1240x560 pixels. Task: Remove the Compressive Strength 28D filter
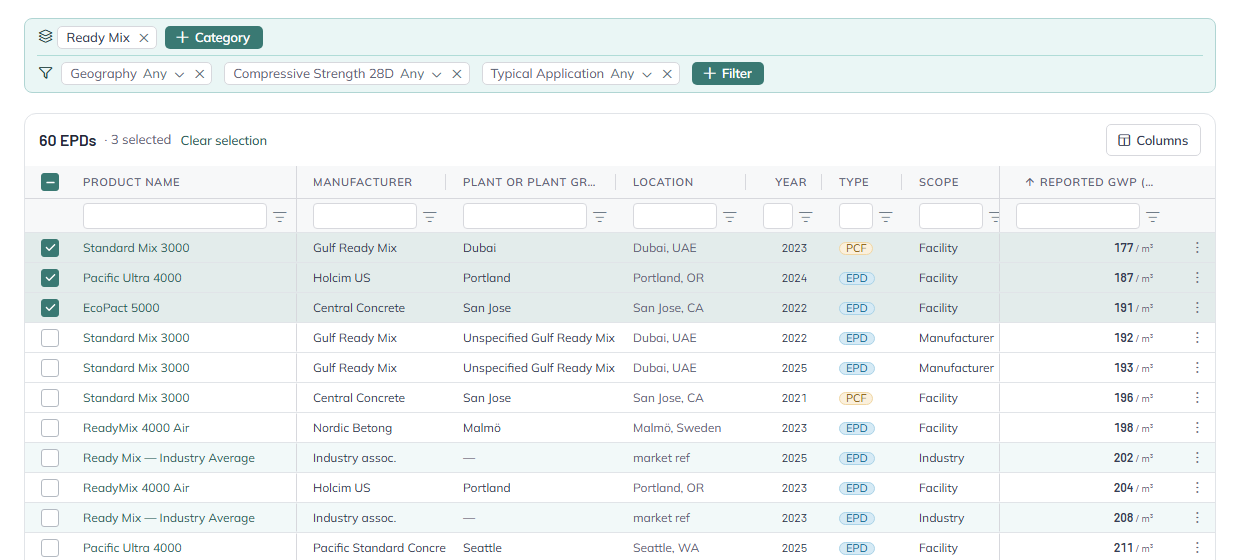[x=457, y=74]
